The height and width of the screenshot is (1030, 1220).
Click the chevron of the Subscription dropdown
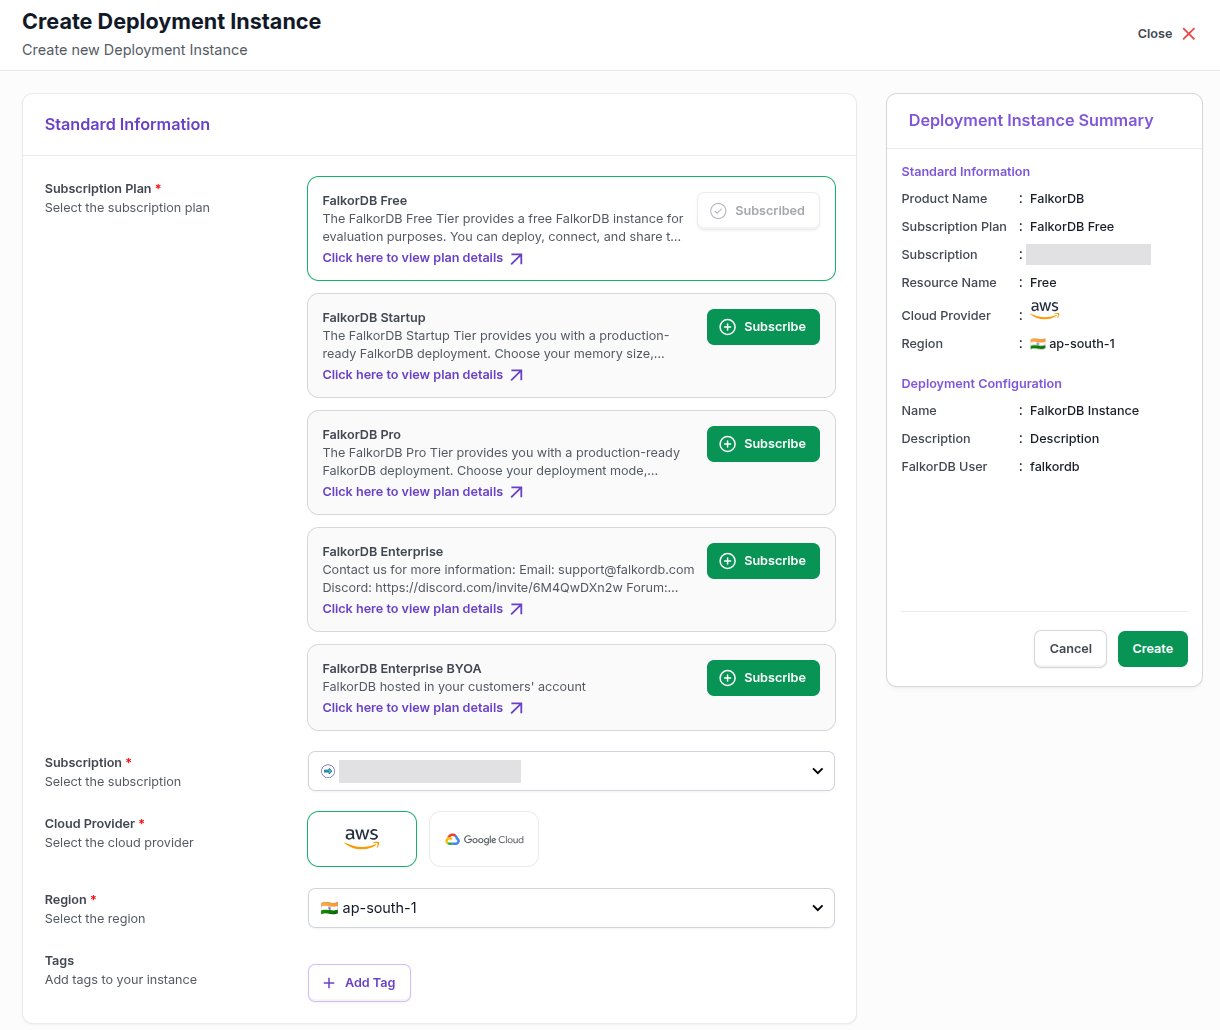coord(817,771)
